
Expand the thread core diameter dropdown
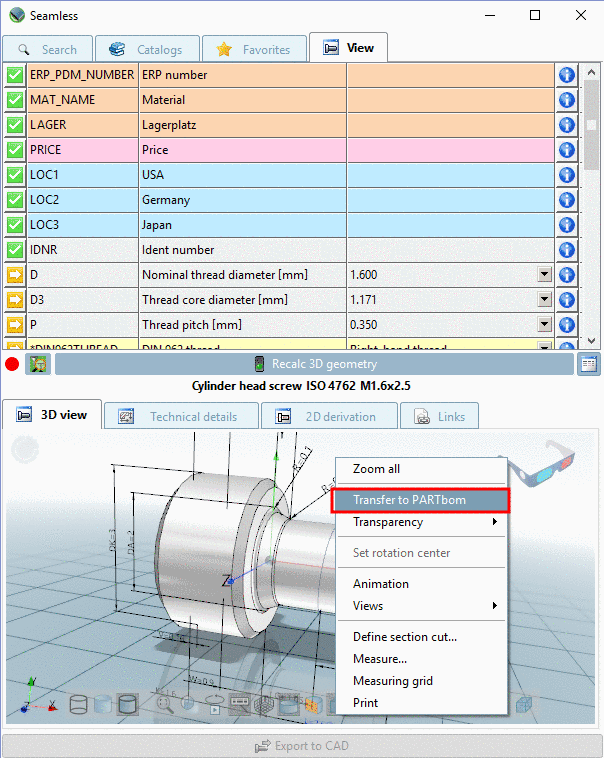[545, 300]
